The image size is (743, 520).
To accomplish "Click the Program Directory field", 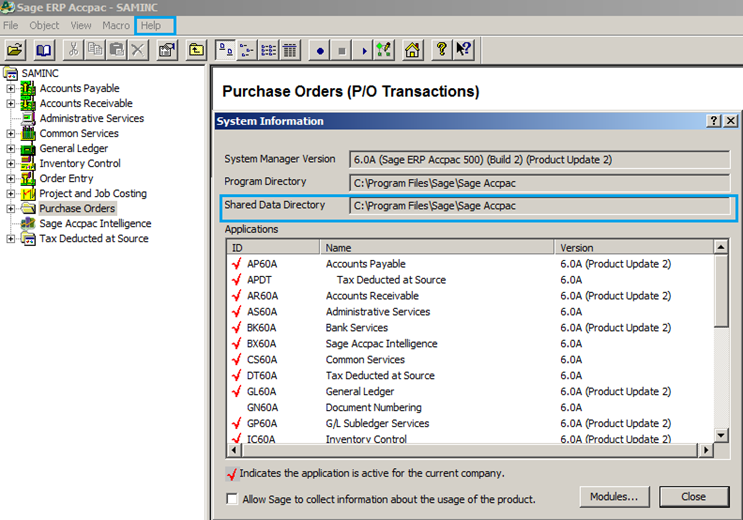I will [x=539, y=183].
